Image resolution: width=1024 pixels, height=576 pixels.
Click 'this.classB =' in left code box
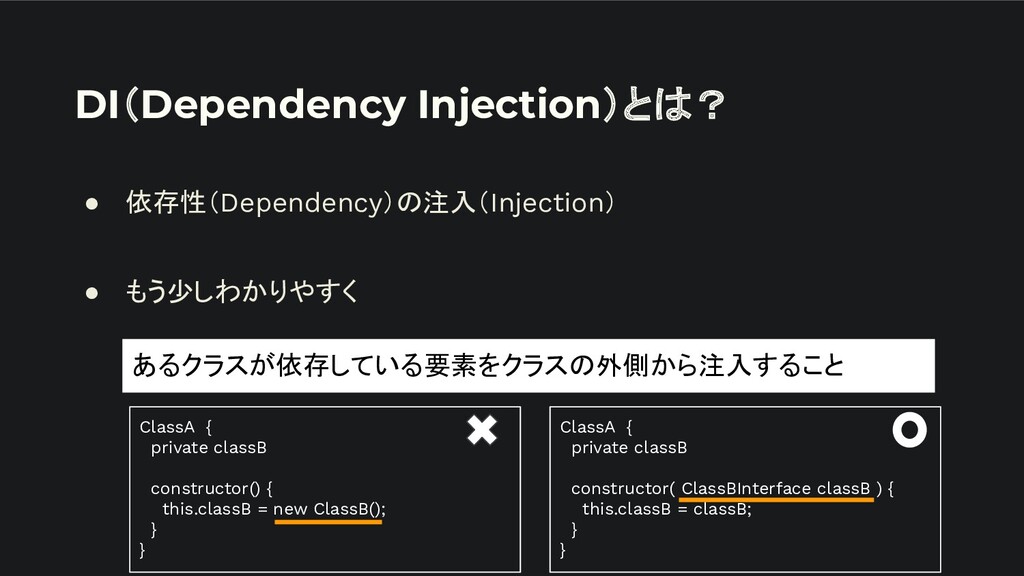(216, 509)
